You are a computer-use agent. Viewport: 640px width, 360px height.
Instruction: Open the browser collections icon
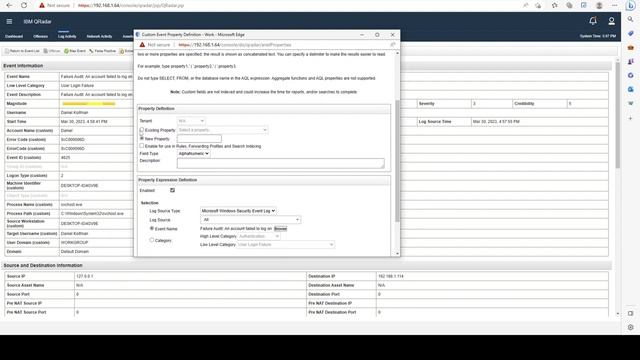pos(569,5)
